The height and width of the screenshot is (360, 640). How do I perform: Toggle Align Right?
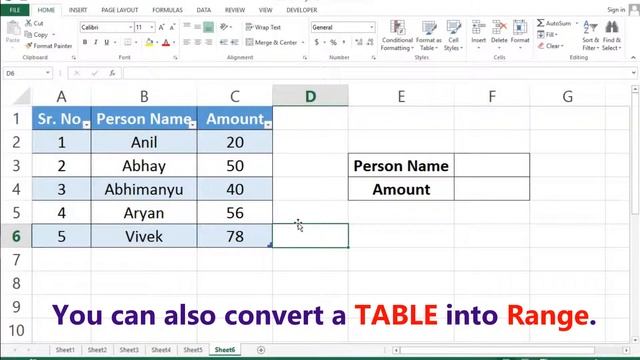click(209, 42)
